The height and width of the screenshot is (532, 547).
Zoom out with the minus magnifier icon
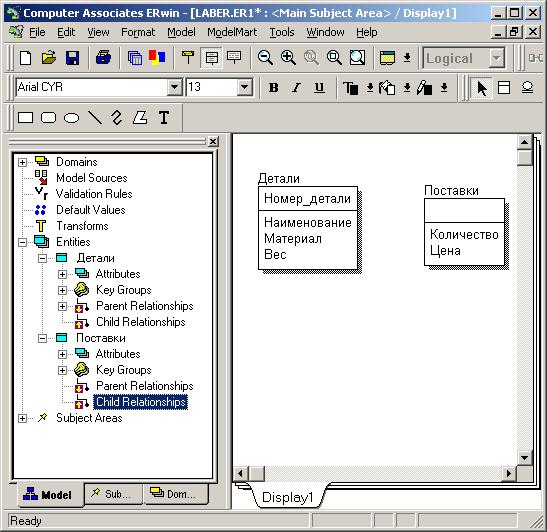tap(265, 58)
